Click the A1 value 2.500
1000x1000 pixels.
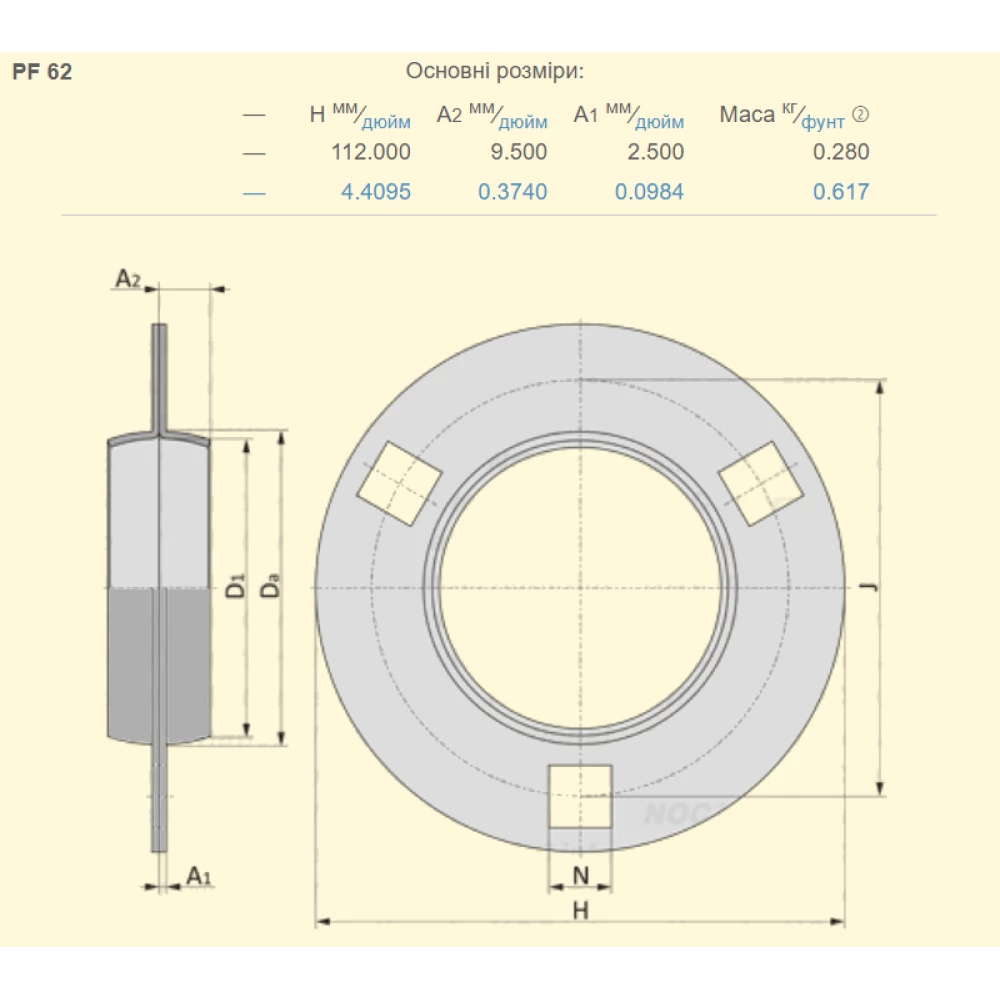pyautogui.click(x=655, y=152)
